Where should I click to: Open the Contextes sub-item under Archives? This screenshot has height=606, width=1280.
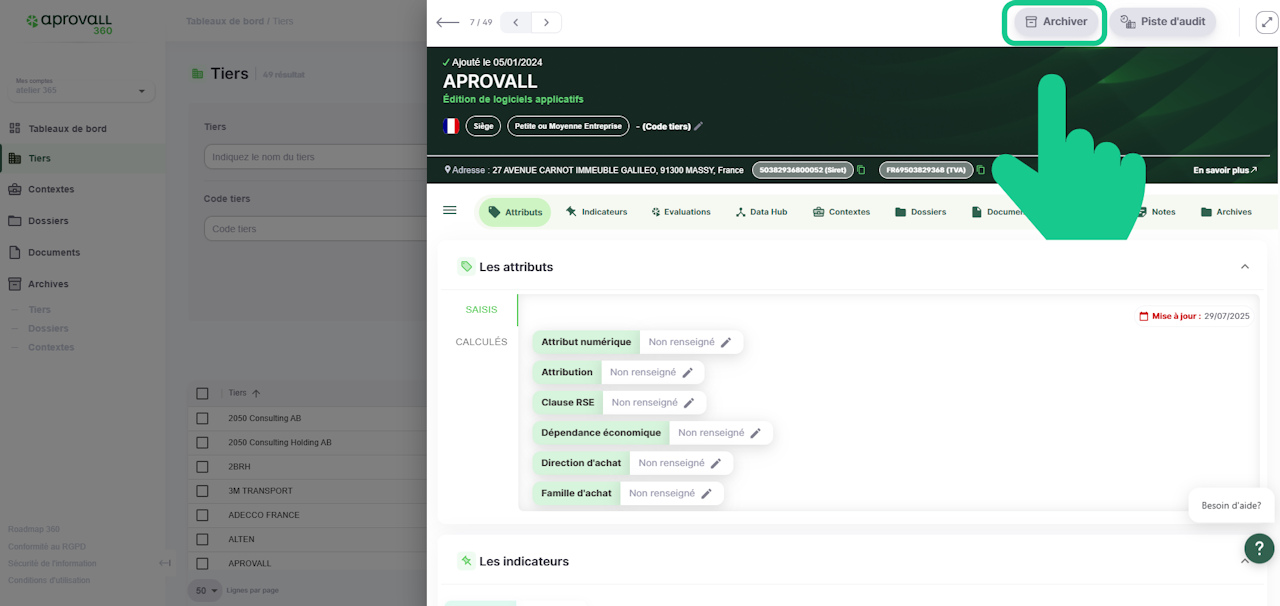(51, 347)
